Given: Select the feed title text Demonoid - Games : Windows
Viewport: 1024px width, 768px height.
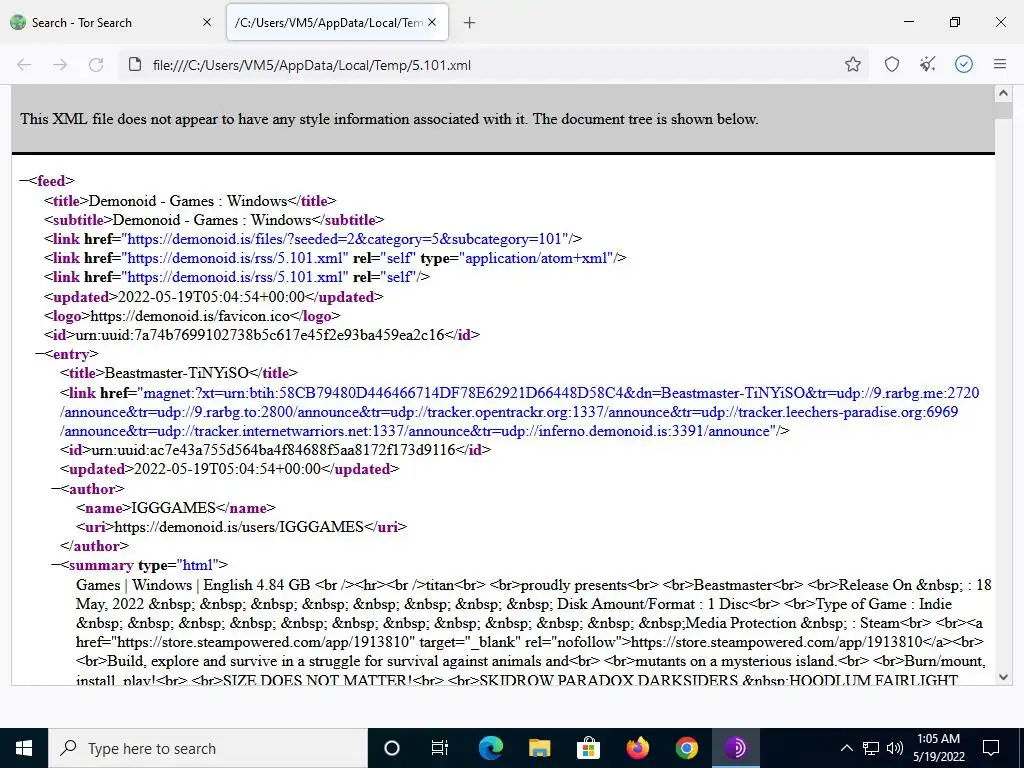Looking at the screenshot, I should point(187,200).
